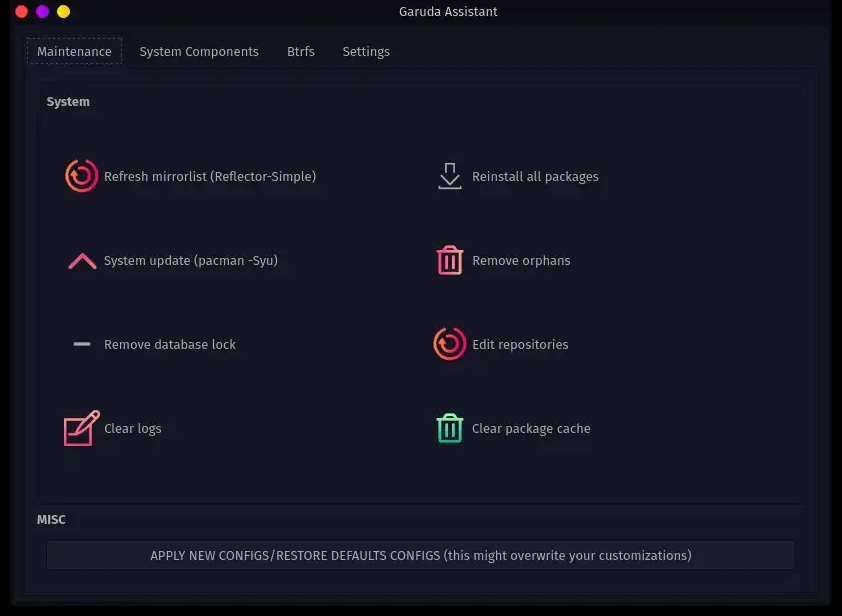842x616 pixels.
Task: Click the Remove orphans trash icon
Action: (450, 260)
